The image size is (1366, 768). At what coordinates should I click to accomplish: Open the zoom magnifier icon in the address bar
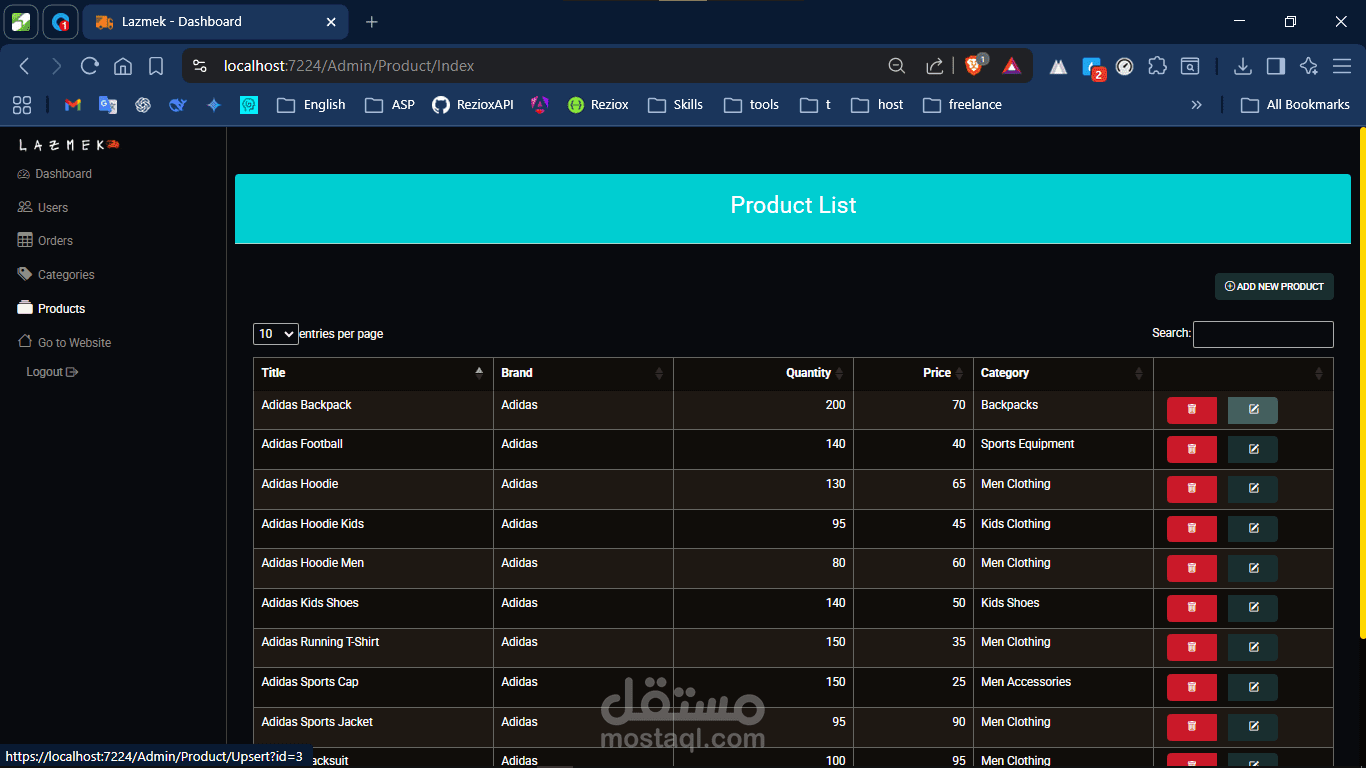pyautogui.click(x=897, y=66)
